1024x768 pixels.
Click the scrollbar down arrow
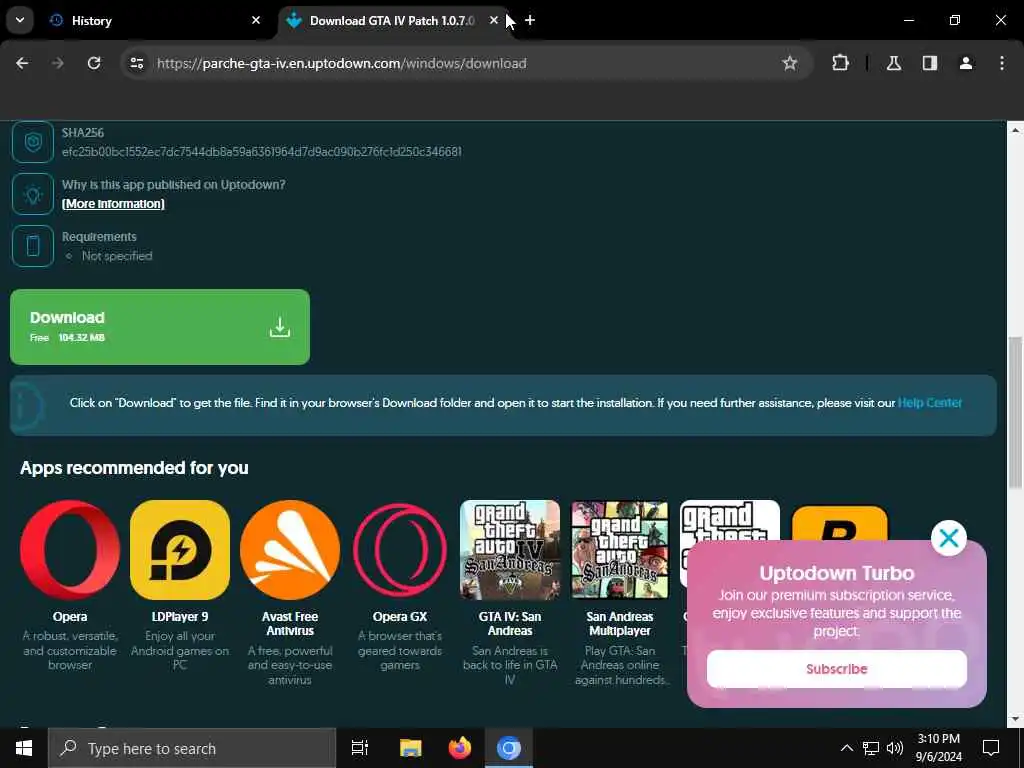pyautogui.click(x=1015, y=719)
